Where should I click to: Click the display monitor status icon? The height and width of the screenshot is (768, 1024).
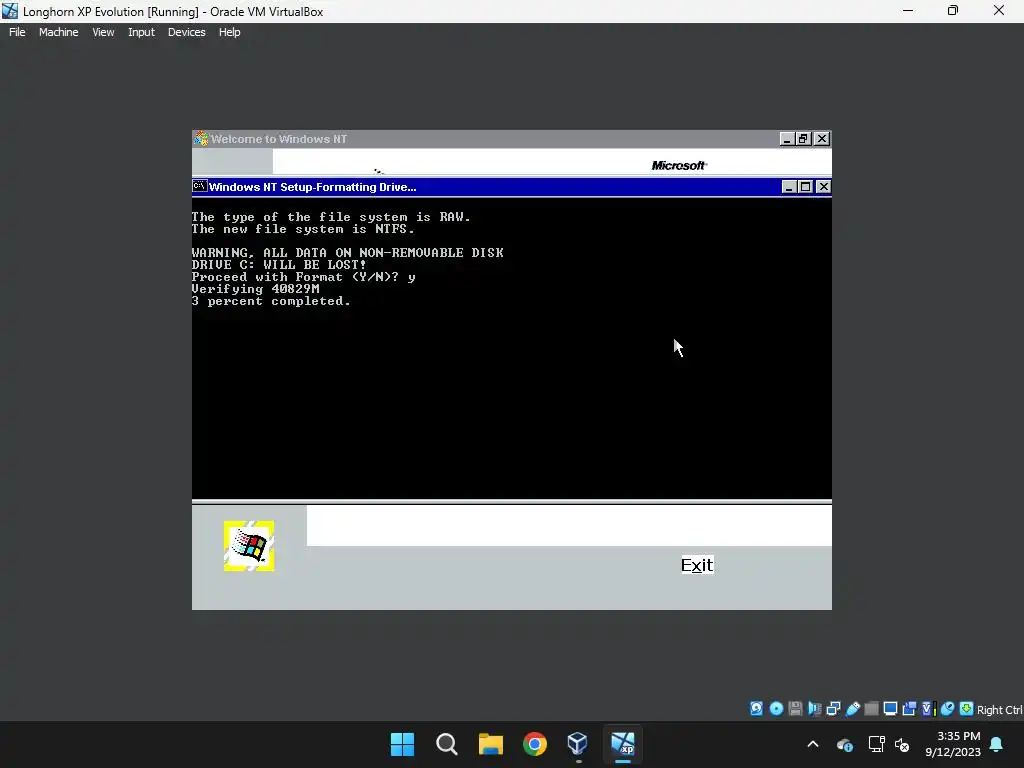tap(890, 709)
